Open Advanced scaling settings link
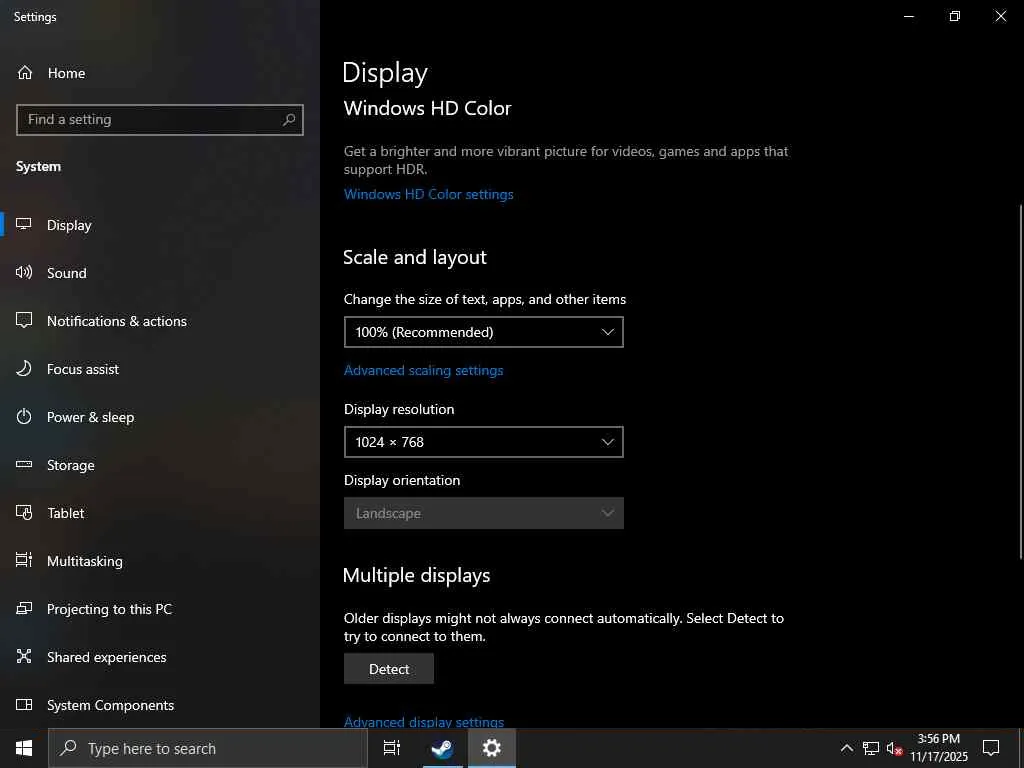 (424, 370)
